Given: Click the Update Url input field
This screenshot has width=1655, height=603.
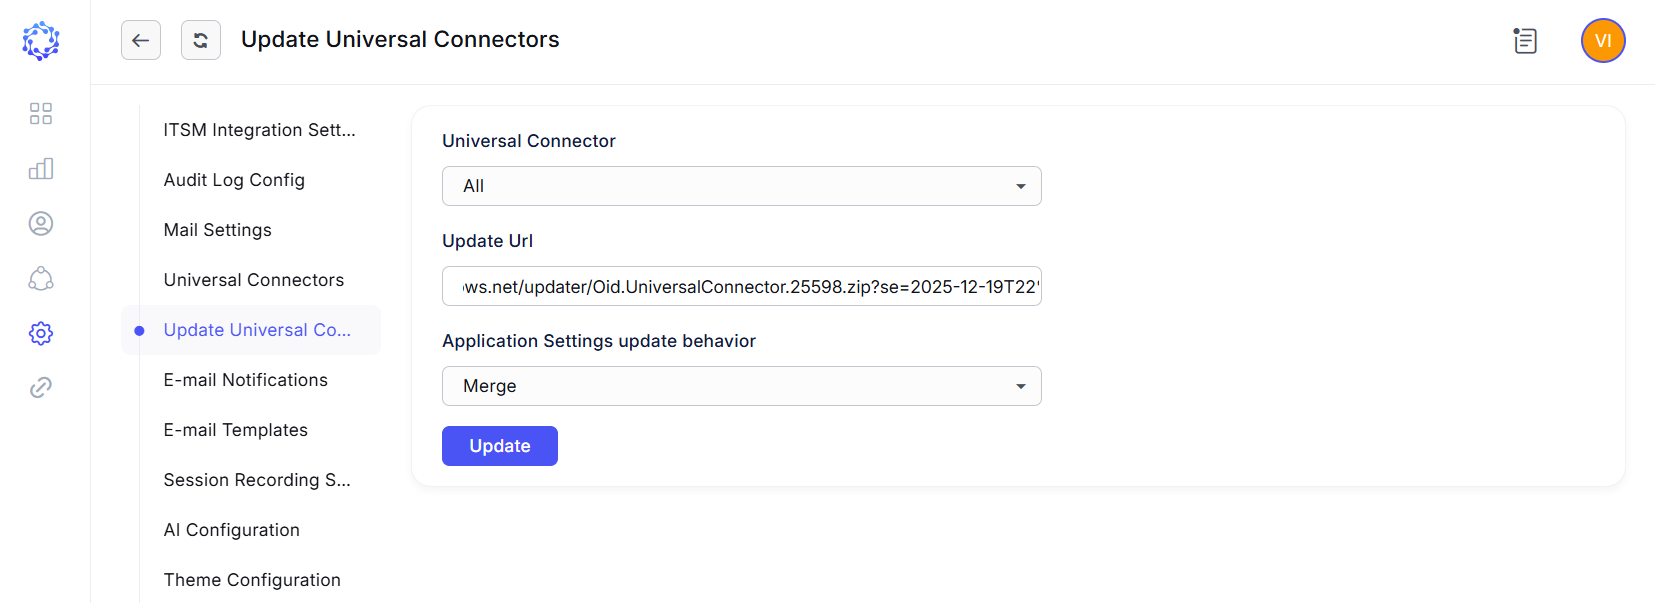Looking at the screenshot, I should [x=741, y=286].
